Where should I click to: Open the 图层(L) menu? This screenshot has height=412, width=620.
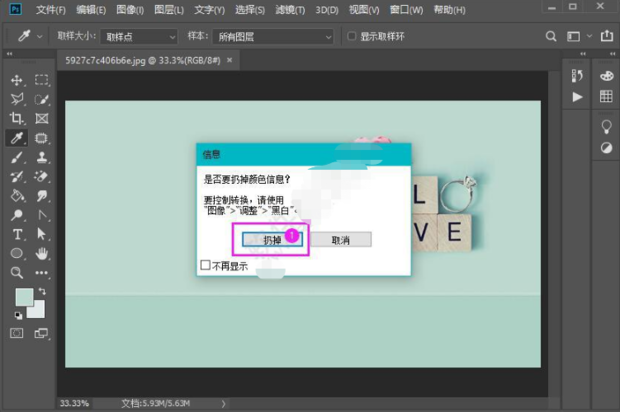[169, 9]
